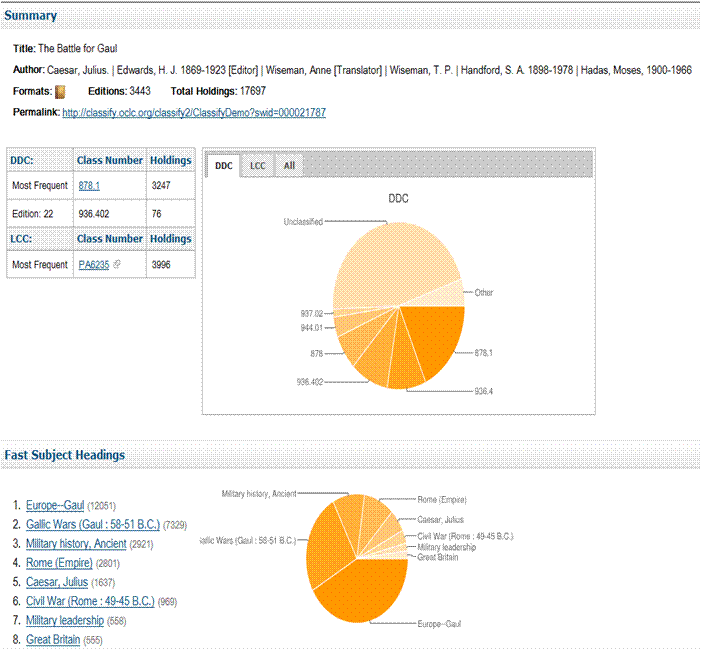The width and height of the screenshot is (701, 650).
Task: Click the Editions: 3443 text
Action: click(x=119, y=91)
